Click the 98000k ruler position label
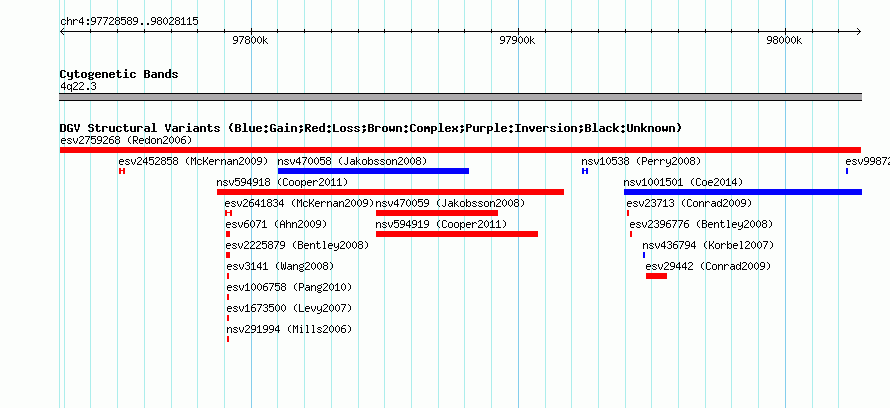Image resolution: width=890 pixels, height=408 pixels. click(784, 40)
